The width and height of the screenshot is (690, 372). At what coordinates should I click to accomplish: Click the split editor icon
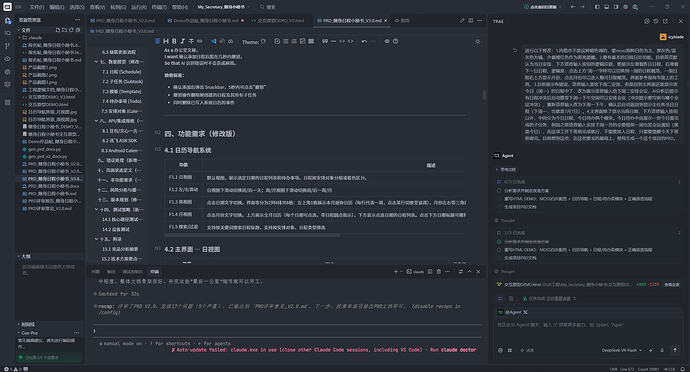(471, 20)
